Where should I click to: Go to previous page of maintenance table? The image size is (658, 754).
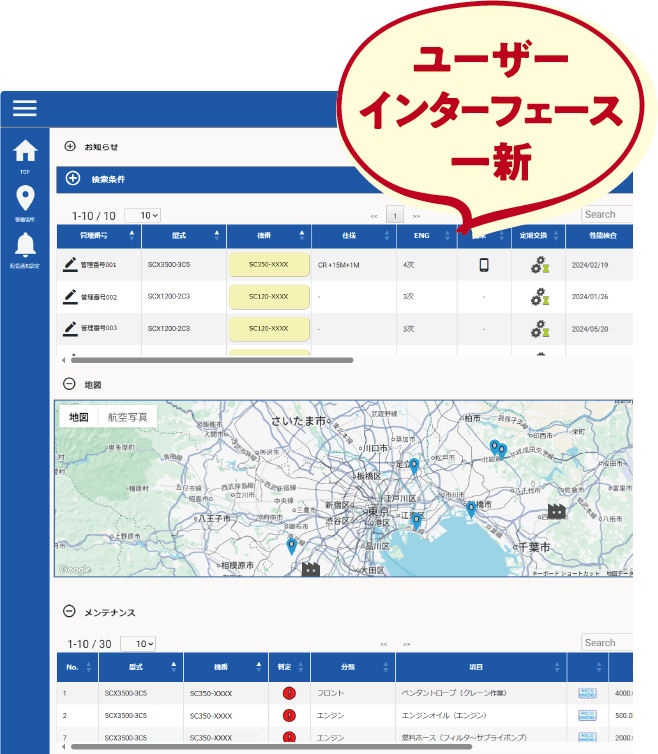point(384,644)
